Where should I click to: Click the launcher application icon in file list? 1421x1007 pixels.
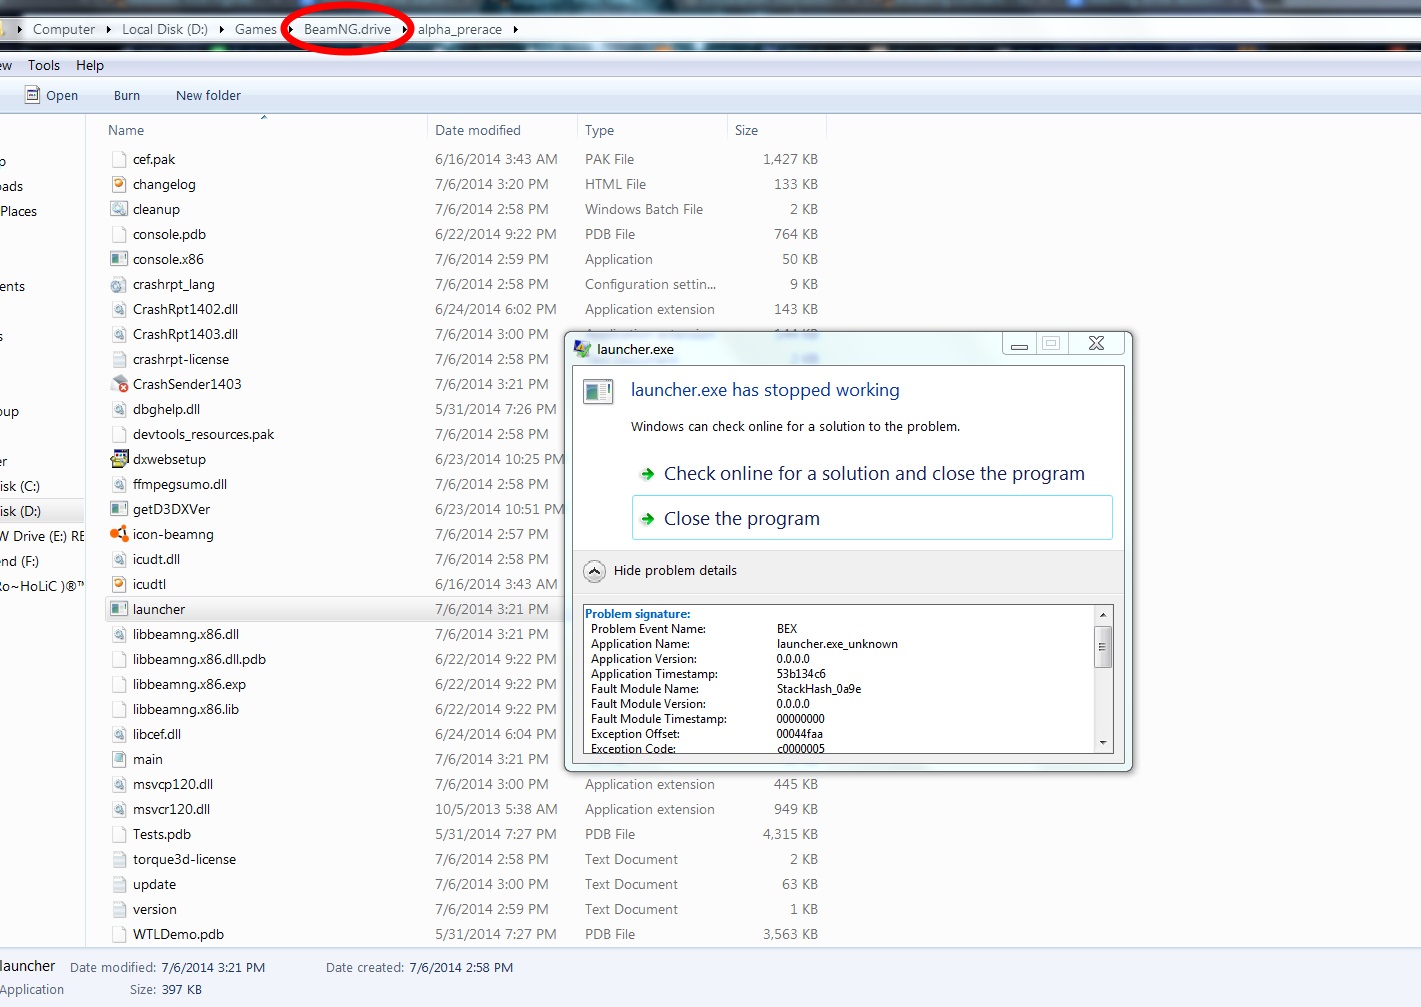pos(119,609)
